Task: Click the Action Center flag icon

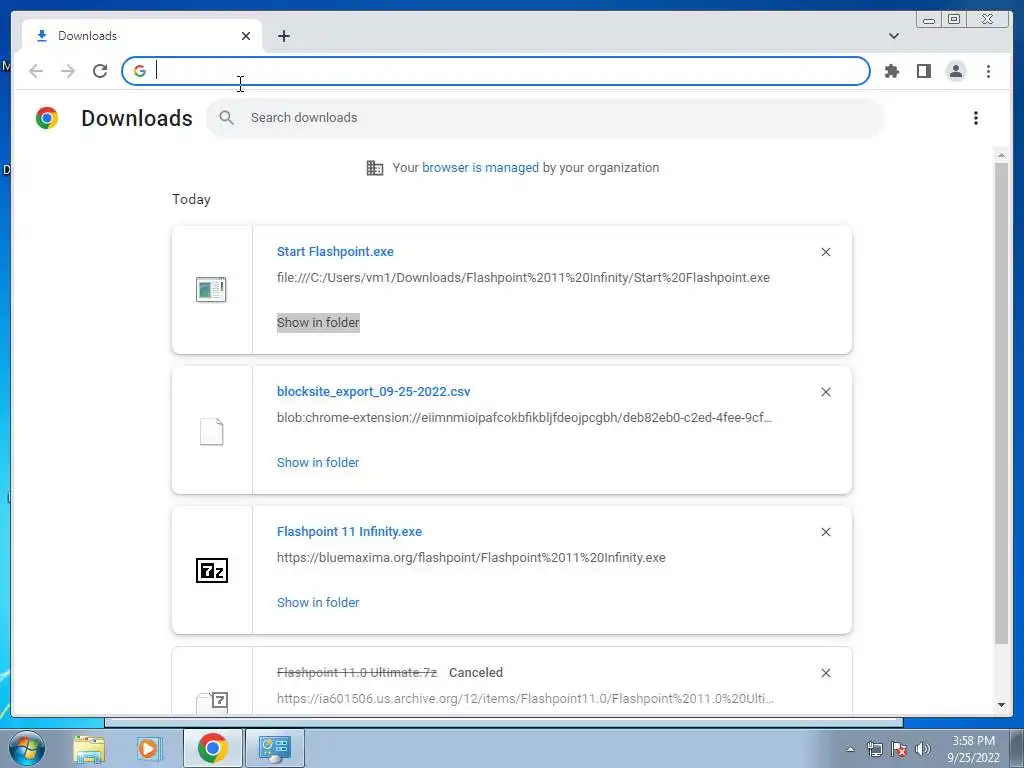Action: (899, 749)
